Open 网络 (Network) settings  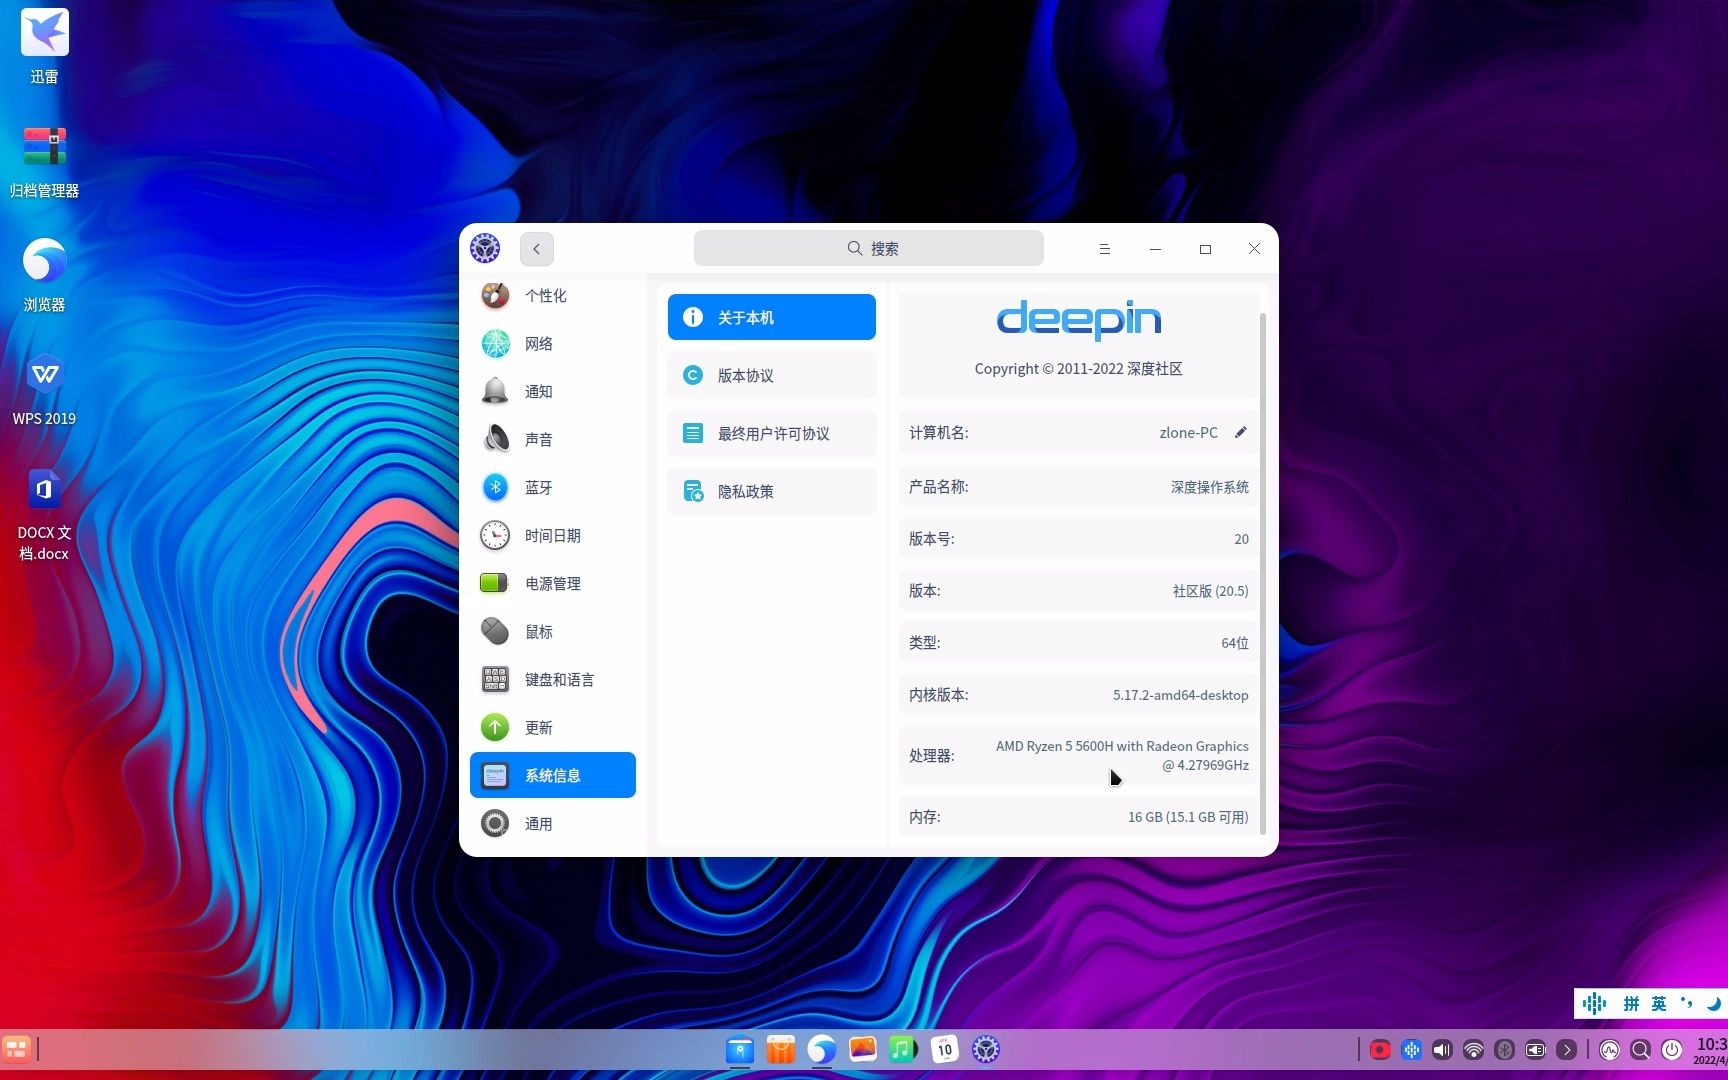552,343
